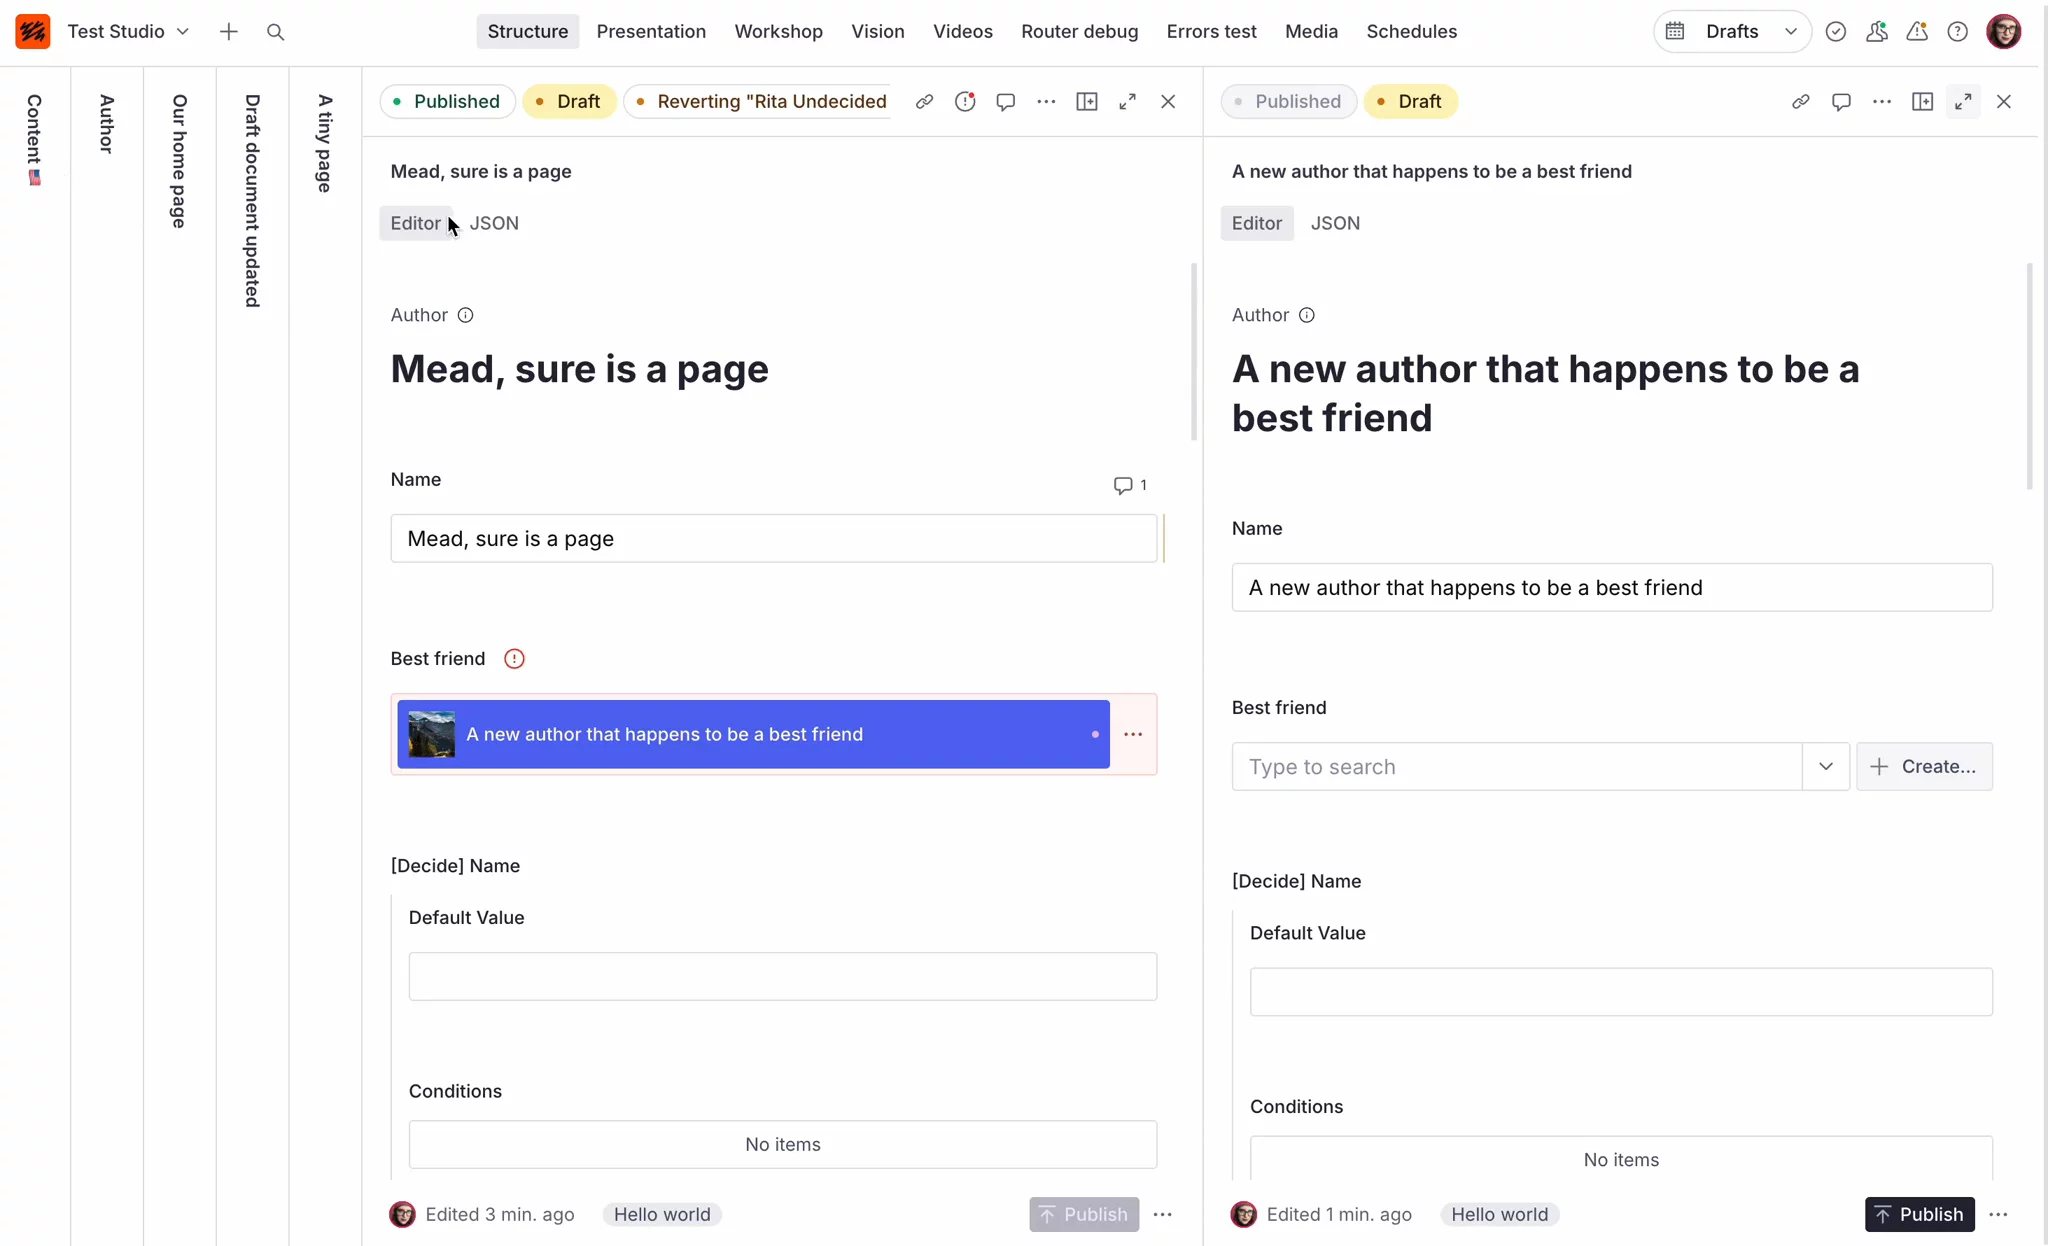
Task: Open validation warnings icon in left pane
Action: tap(965, 101)
